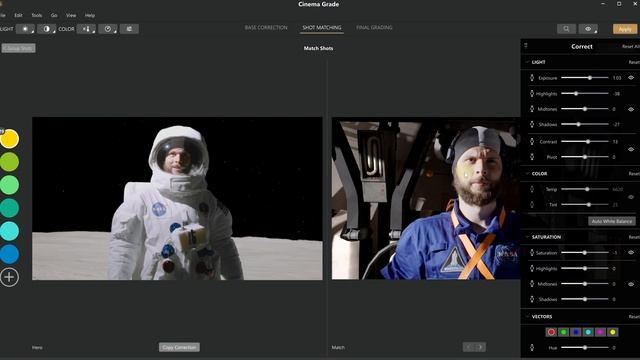Click the Apply button
Viewport: 640px width, 360px height.
(x=625, y=29)
